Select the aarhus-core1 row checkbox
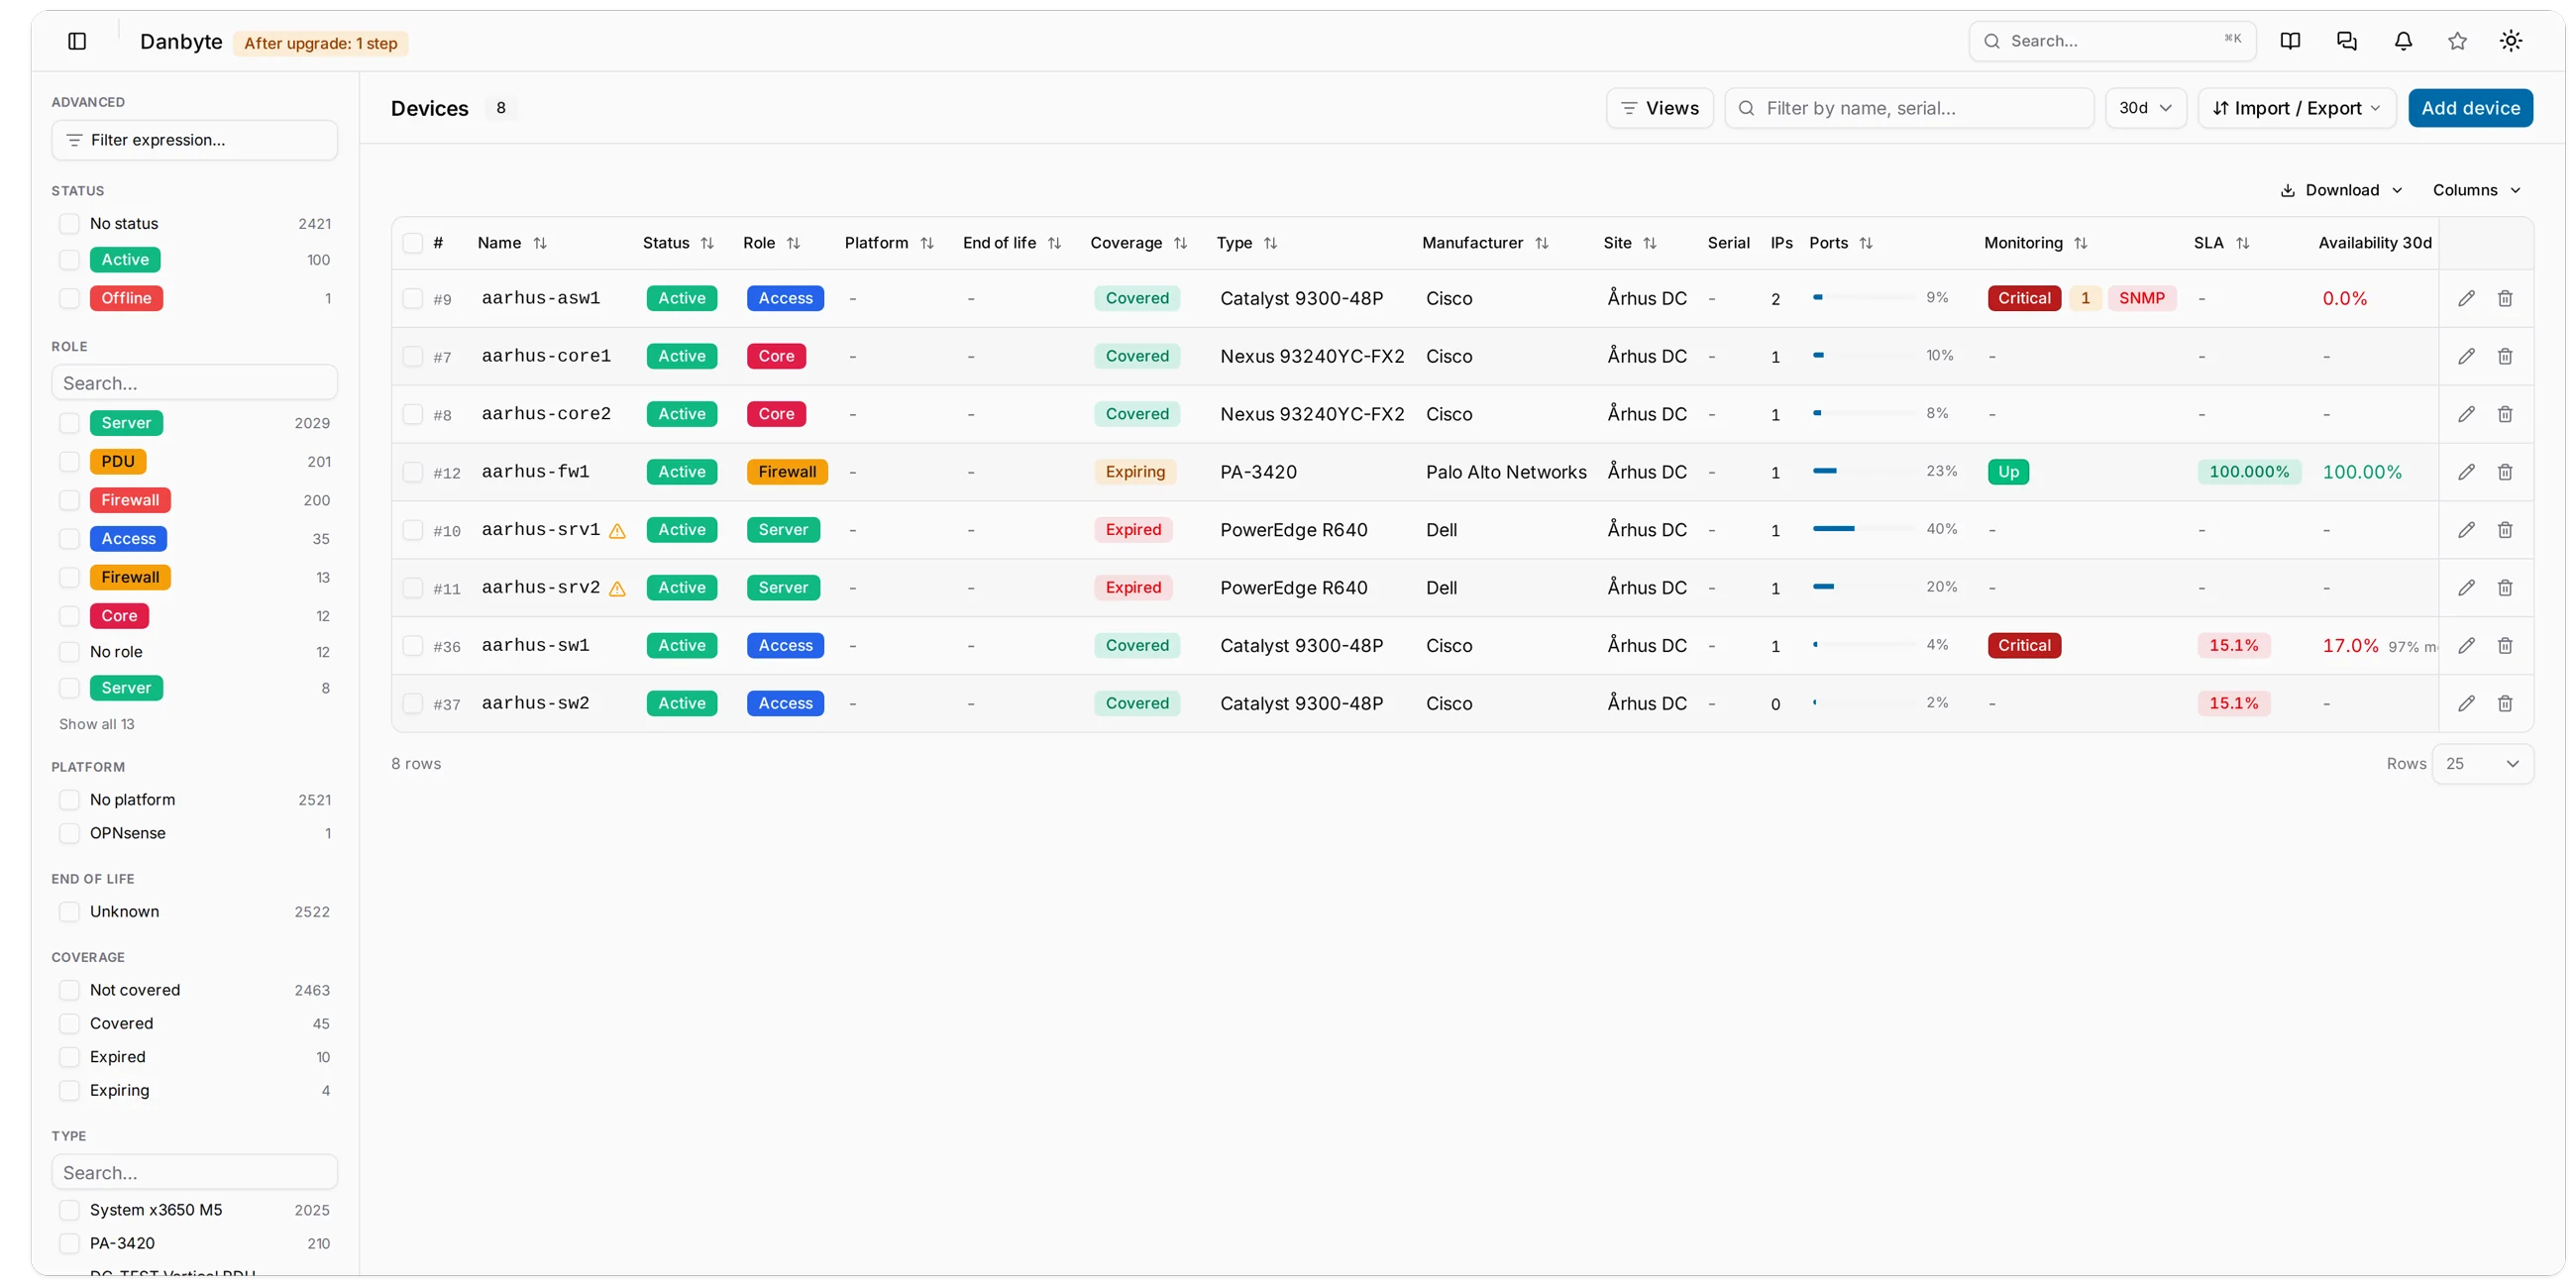This screenshot has width=2576, height=1286. coord(412,356)
